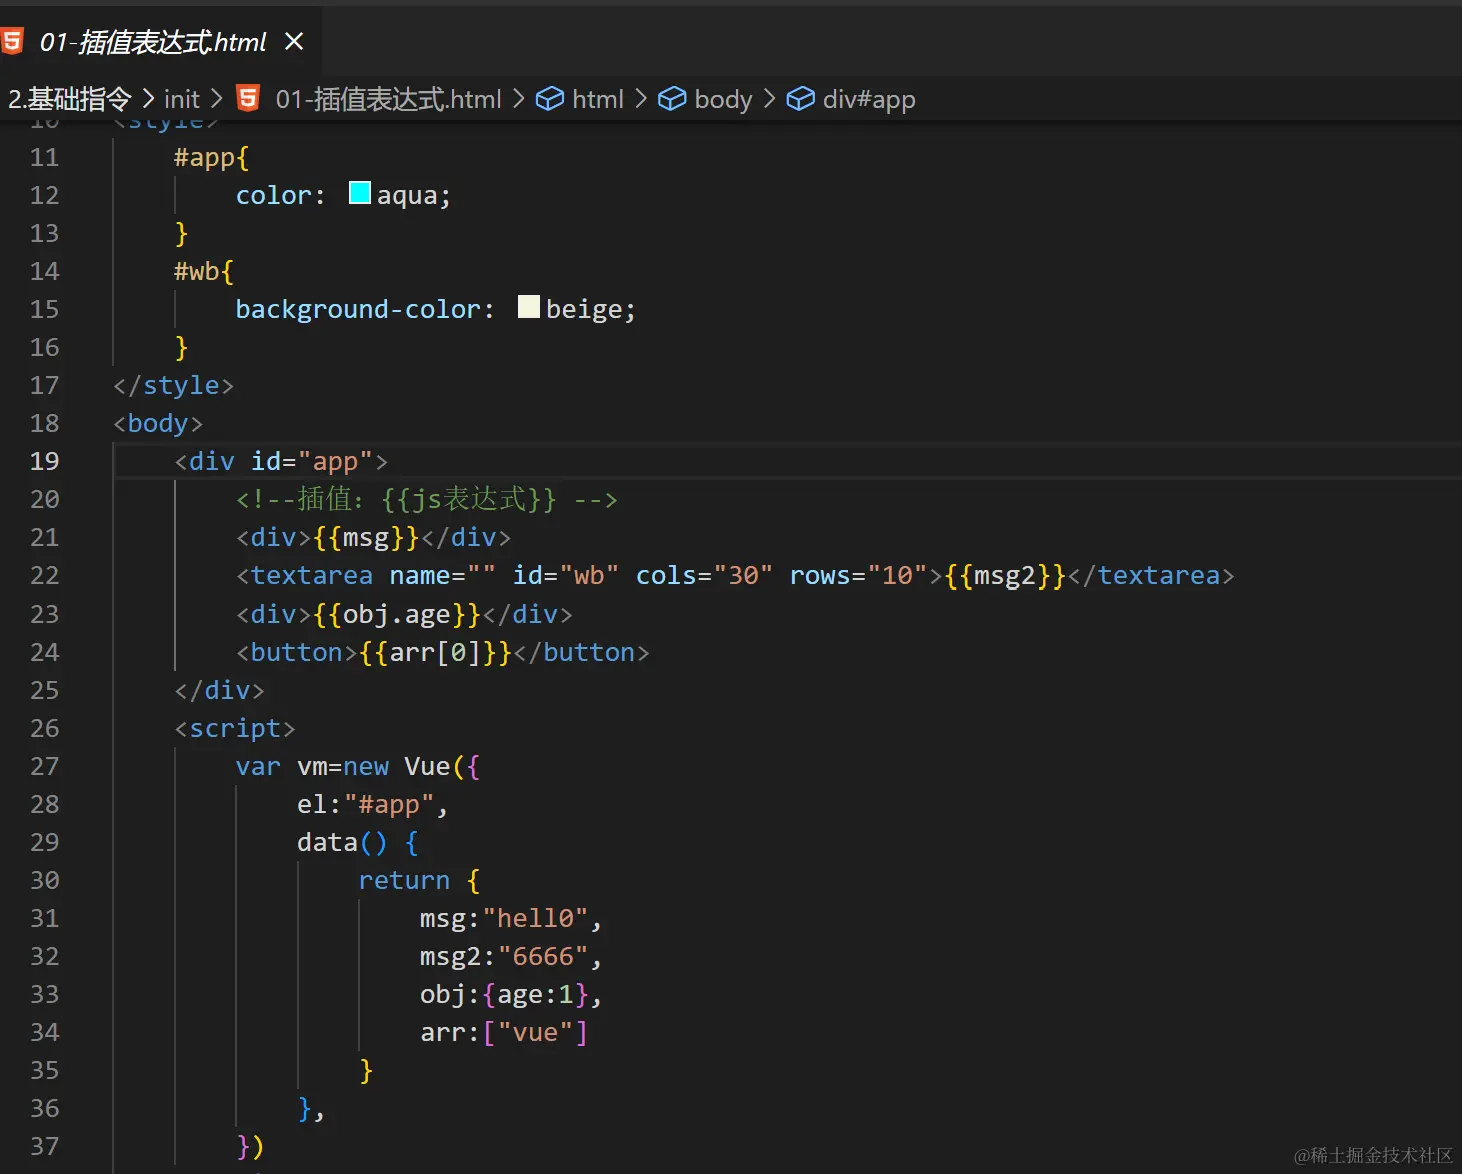Click the 2.基础指令 breadcrumb folder
The width and height of the screenshot is (1462, 1174).
click(x=69, y=99)
